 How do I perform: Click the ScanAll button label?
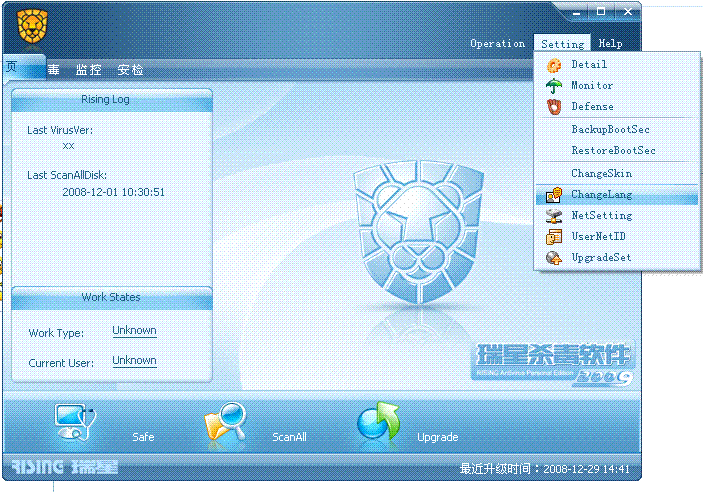click(289, 437)
